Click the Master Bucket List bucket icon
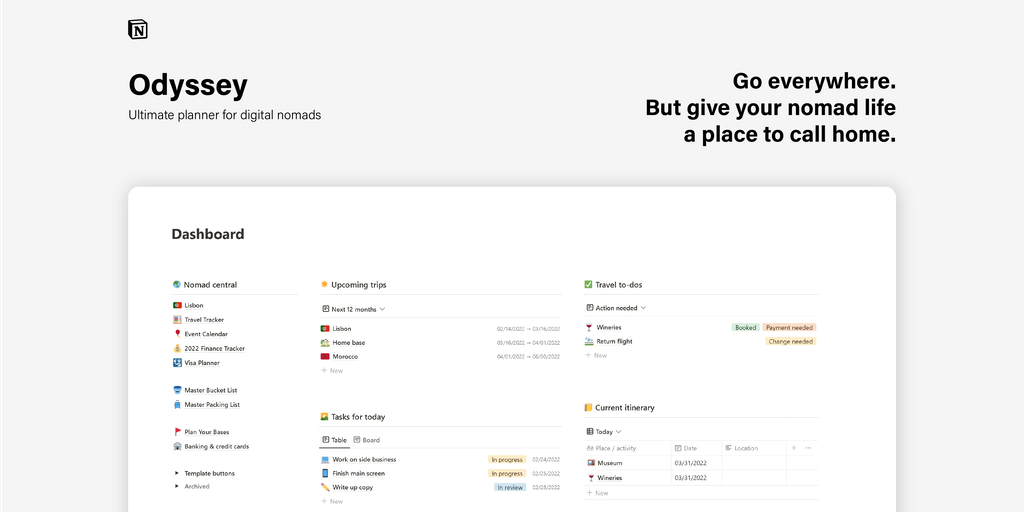 point(177,390)
